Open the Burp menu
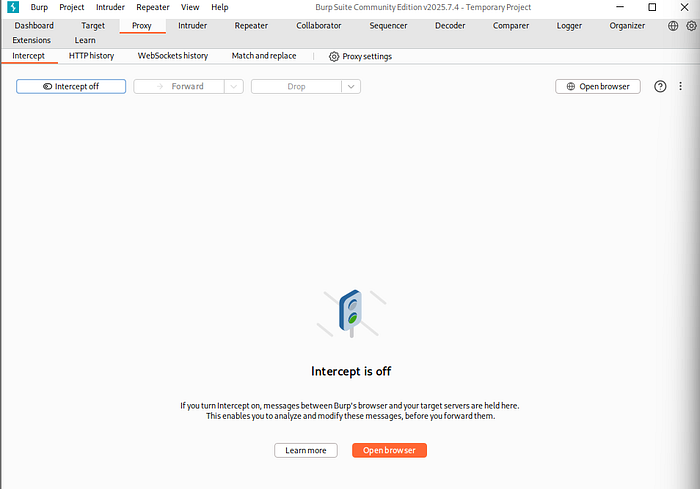Image resolution: width=700 pixels, height=489 pixels. tap(39, 7)
